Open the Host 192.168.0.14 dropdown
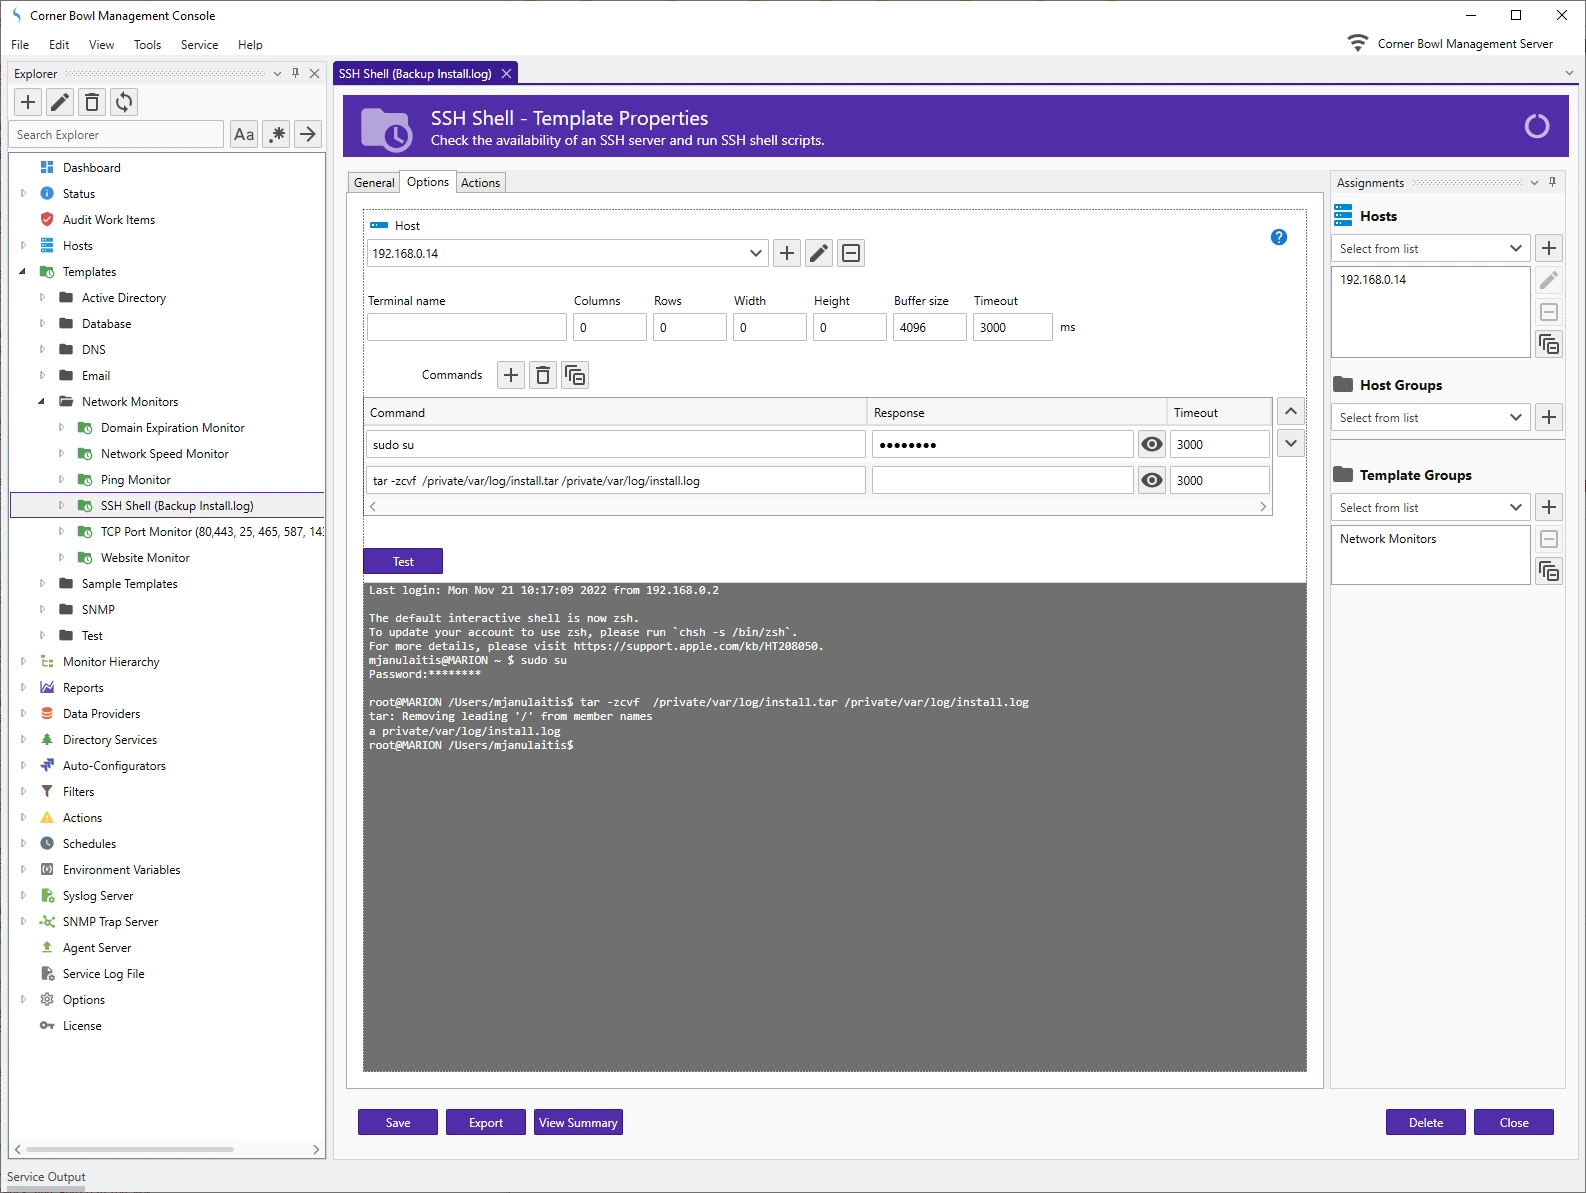This screenshot has height=1193, width=1586. click(x=755, y=253)
